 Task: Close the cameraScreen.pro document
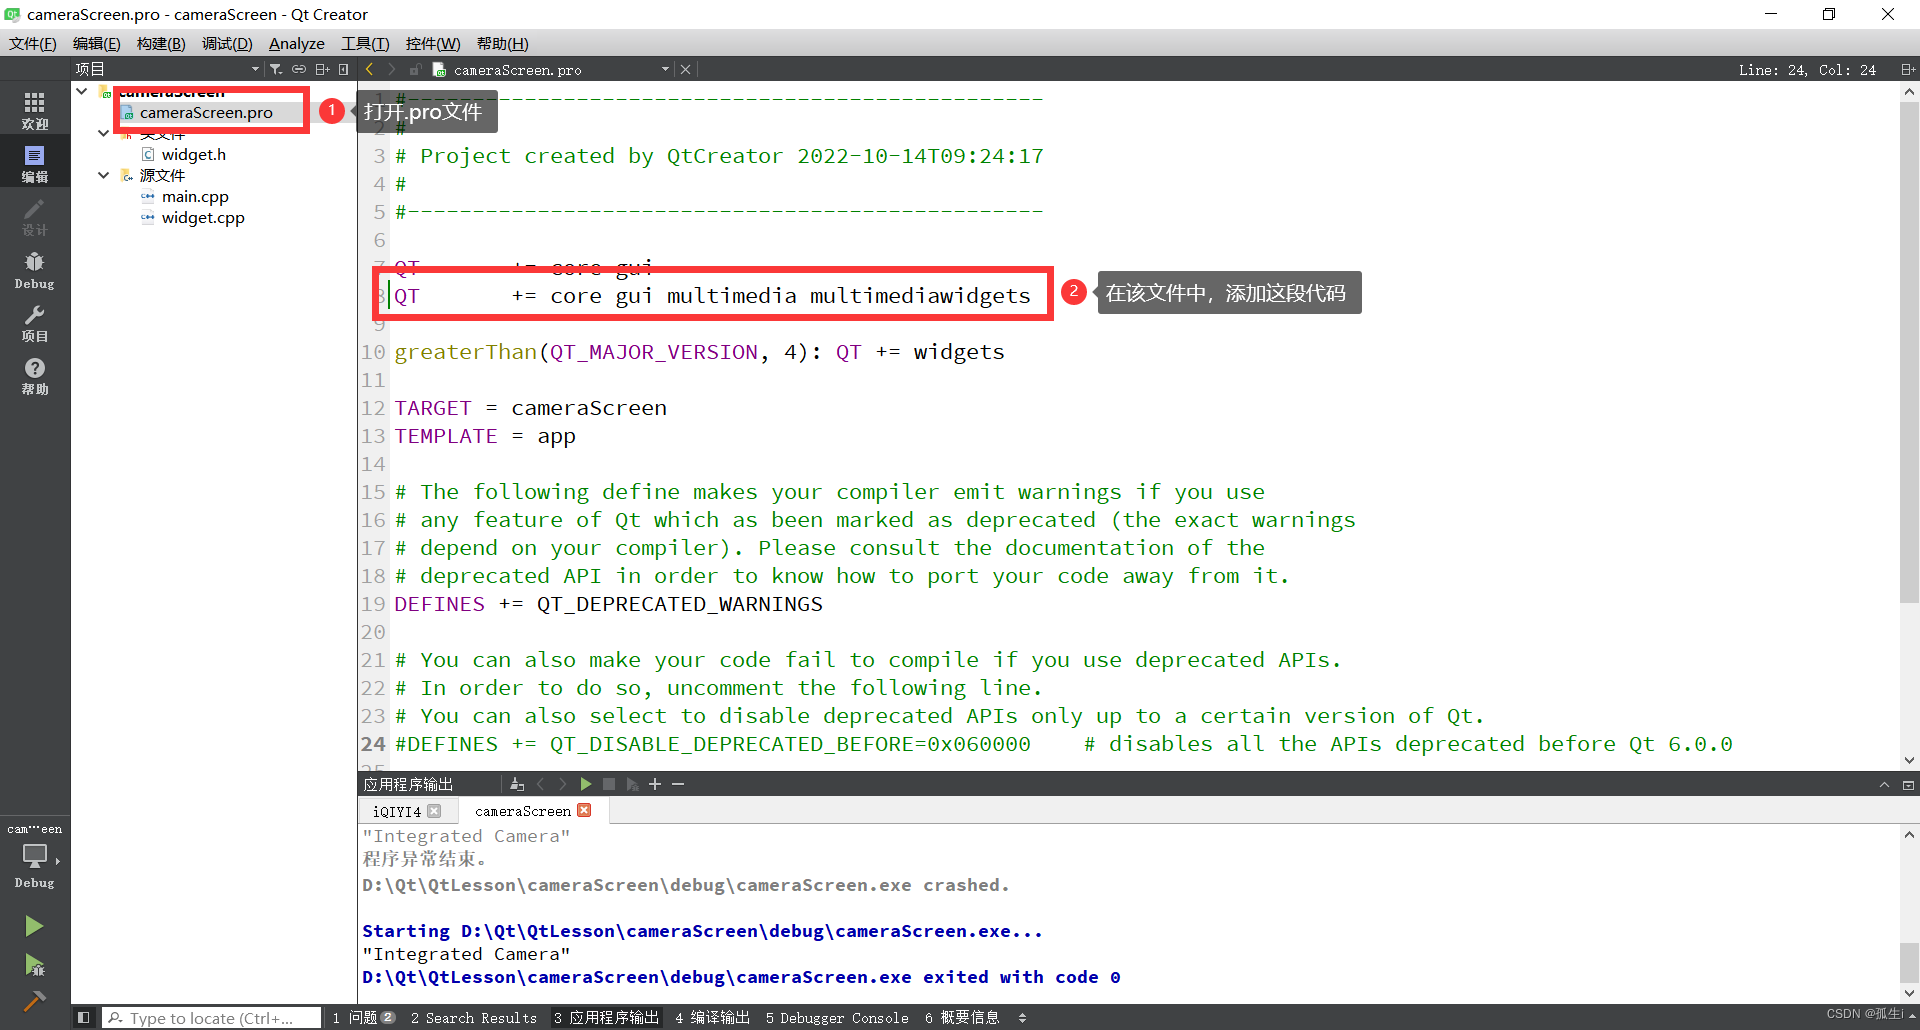coord(685,69)
